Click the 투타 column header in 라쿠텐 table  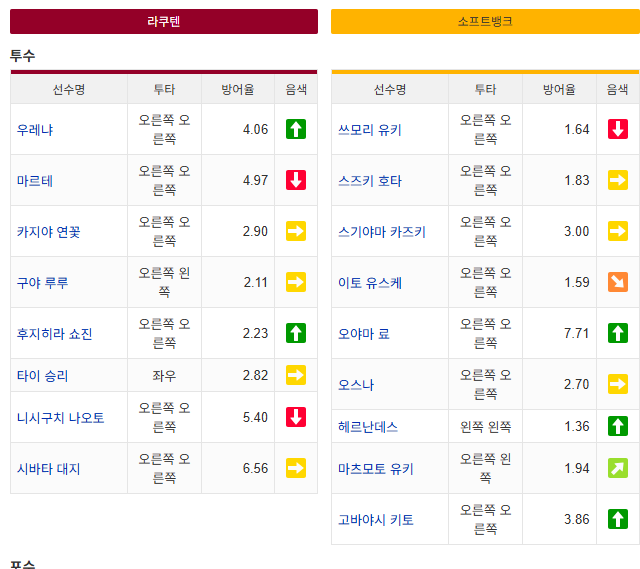(164, 89)
